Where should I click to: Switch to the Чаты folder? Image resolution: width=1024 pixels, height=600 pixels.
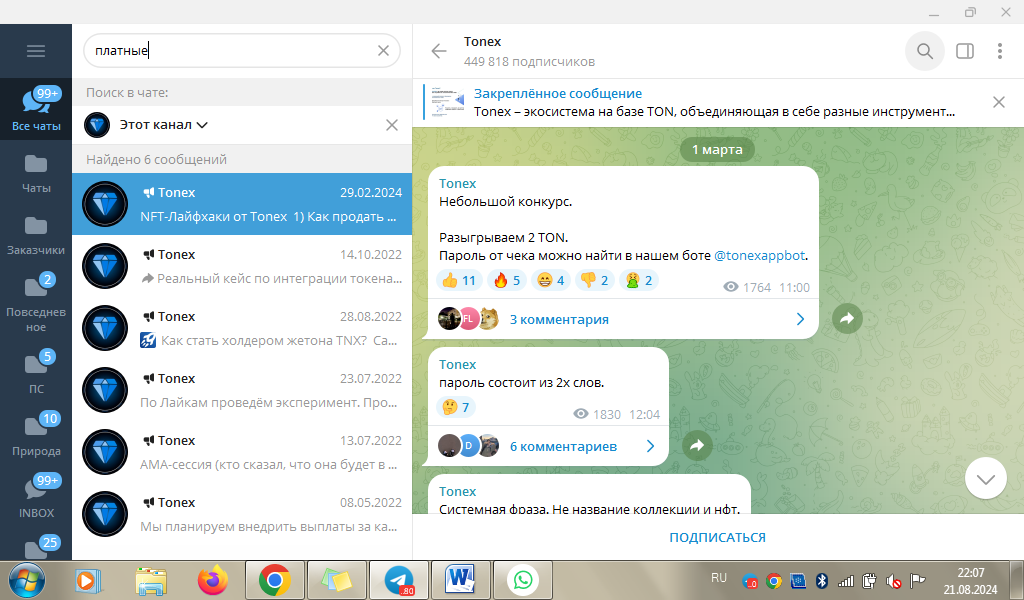[36, 174]
